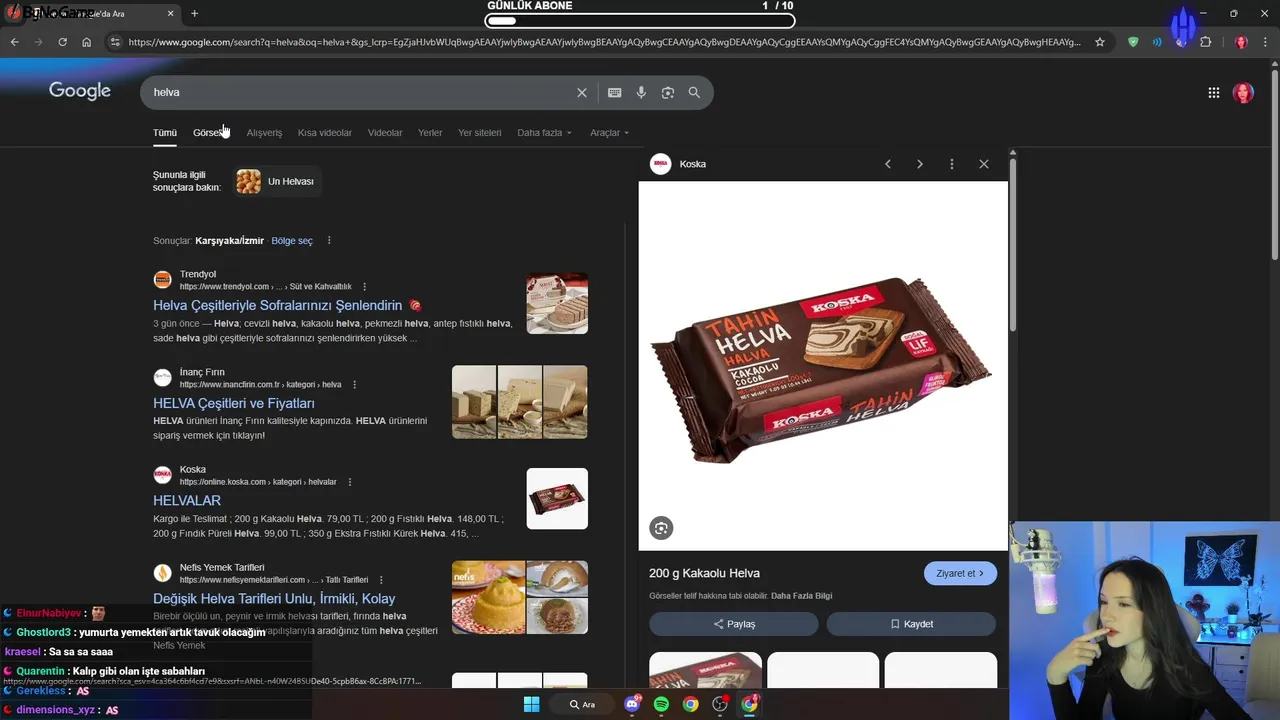This screenshot has height=720, width=1280.
Task: Open the taskbar Ara search box
Action: point(583,704)
